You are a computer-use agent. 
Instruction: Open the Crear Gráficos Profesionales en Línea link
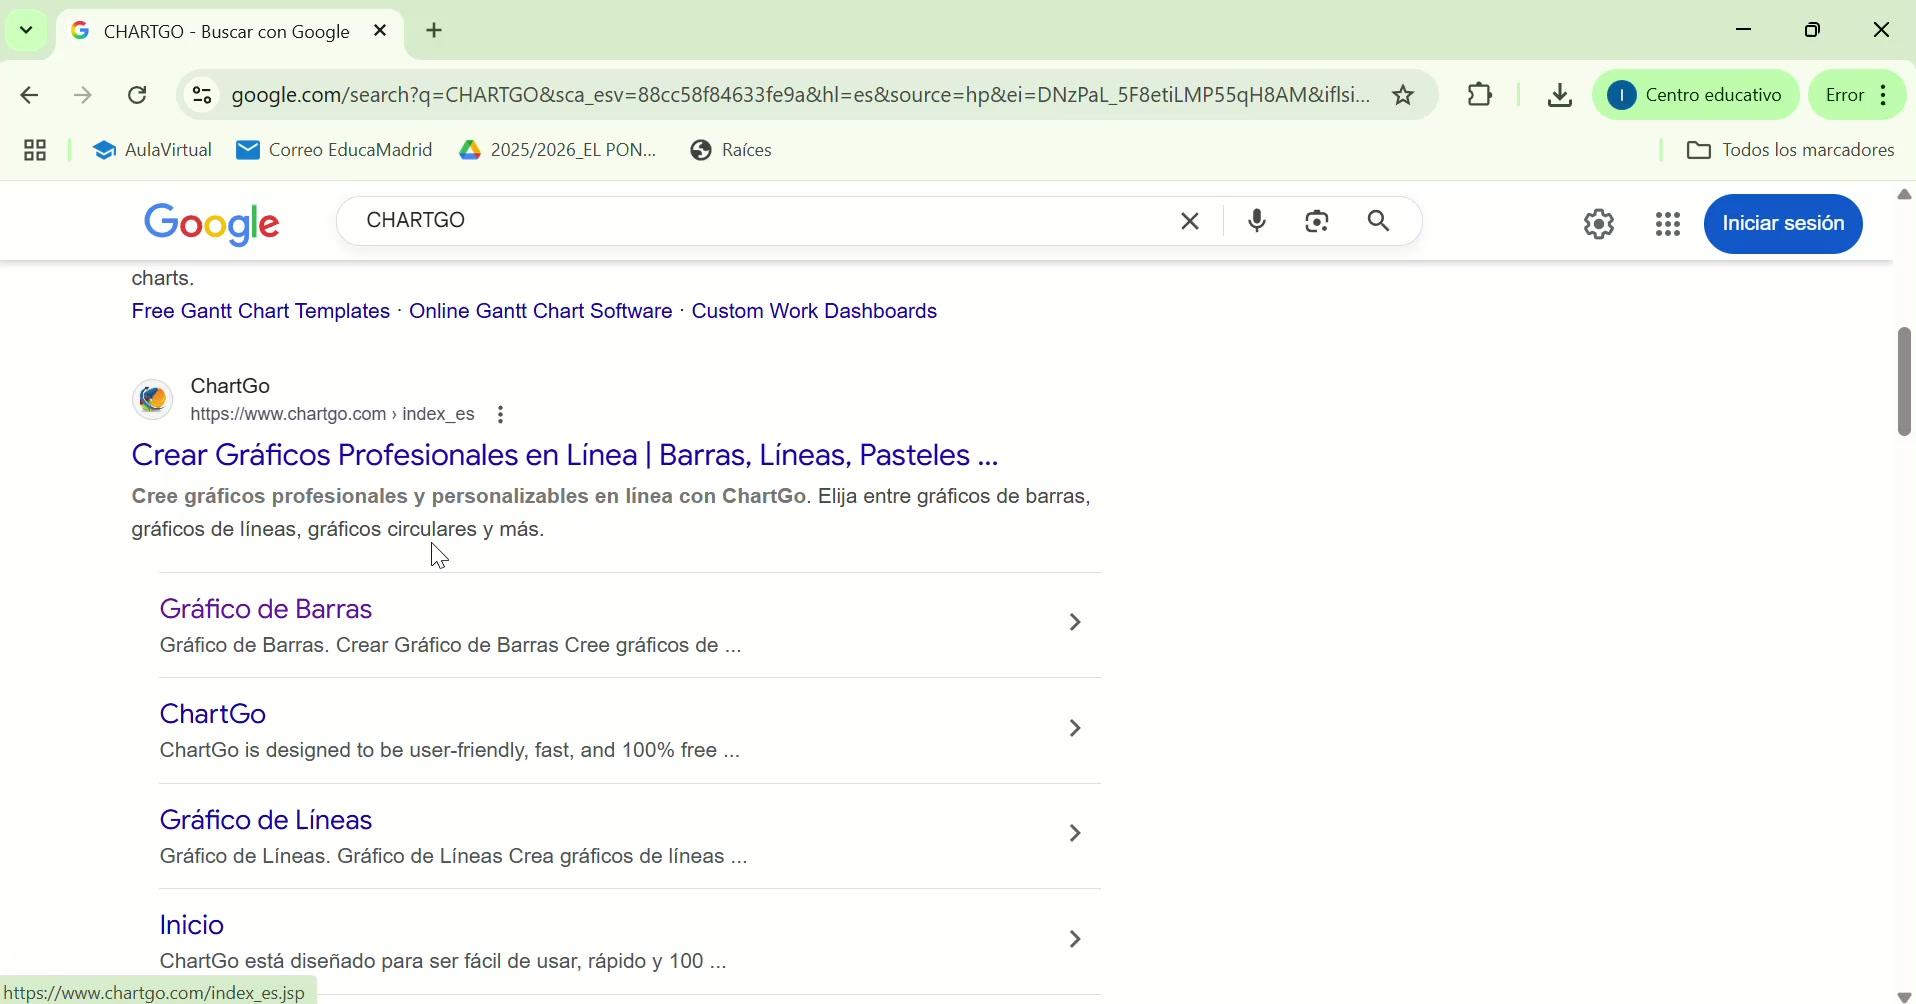coord(565,456)
